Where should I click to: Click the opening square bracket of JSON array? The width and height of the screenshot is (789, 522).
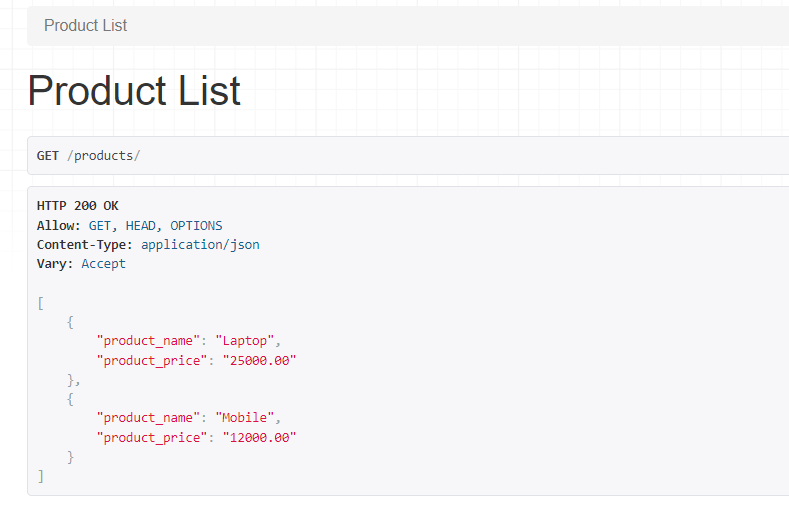(40, 303)
